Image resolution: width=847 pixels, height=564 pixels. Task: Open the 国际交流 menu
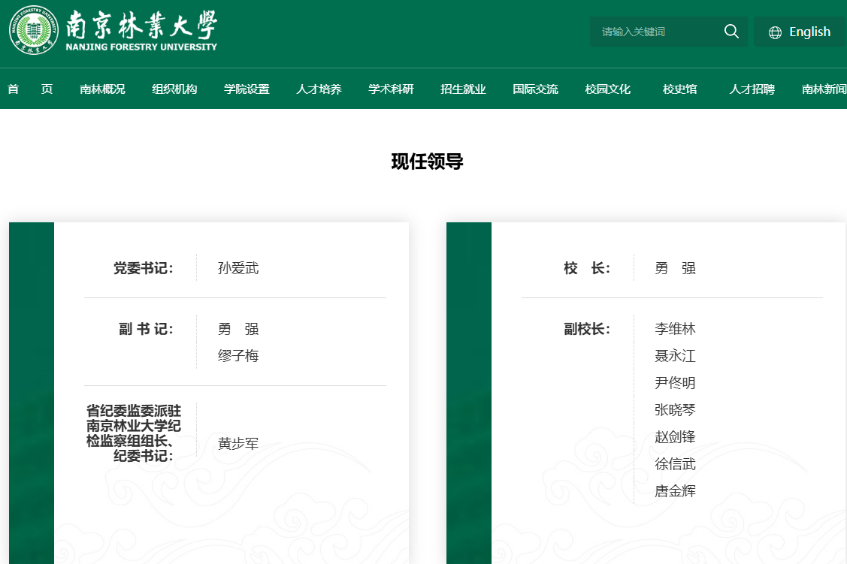pyautogui.click(x=535, y=89)
